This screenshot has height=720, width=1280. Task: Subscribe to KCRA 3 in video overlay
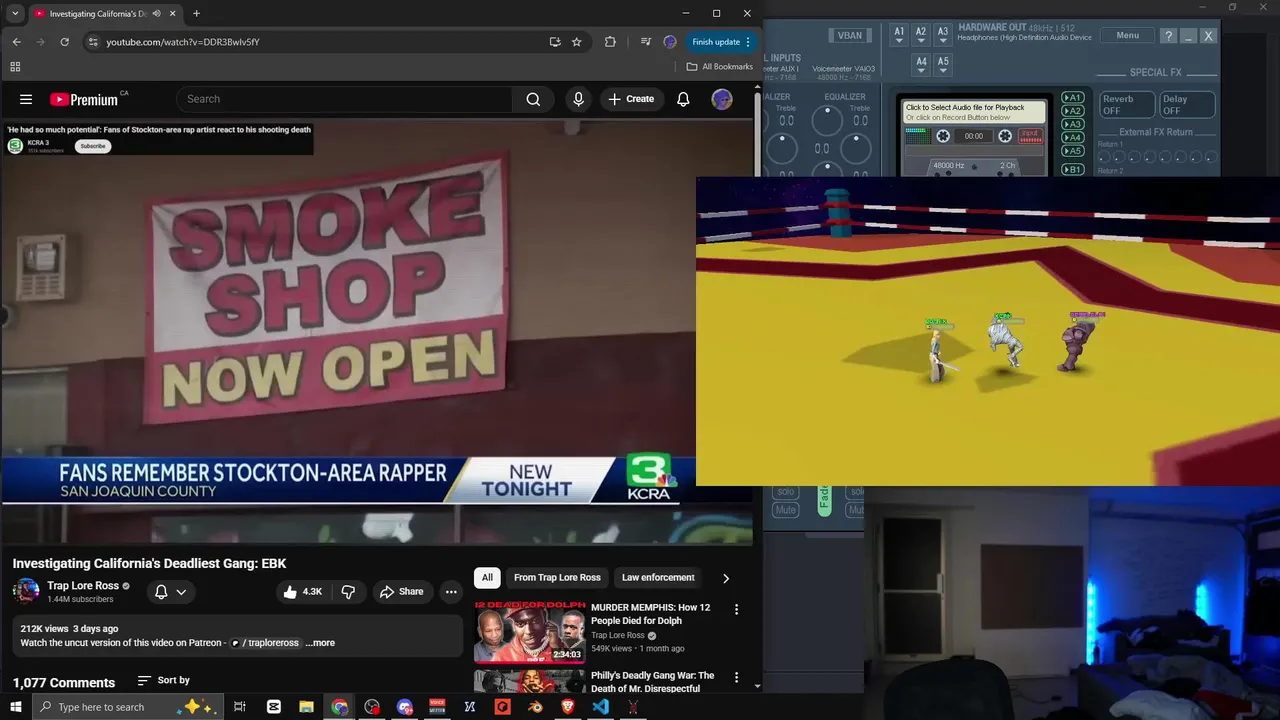(93, 146)
